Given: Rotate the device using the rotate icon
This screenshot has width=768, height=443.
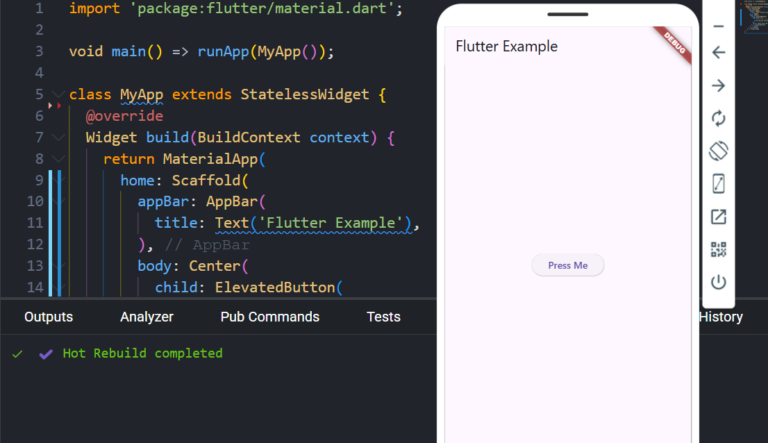Looking at the screenshot, I should (x=718, y=151).
